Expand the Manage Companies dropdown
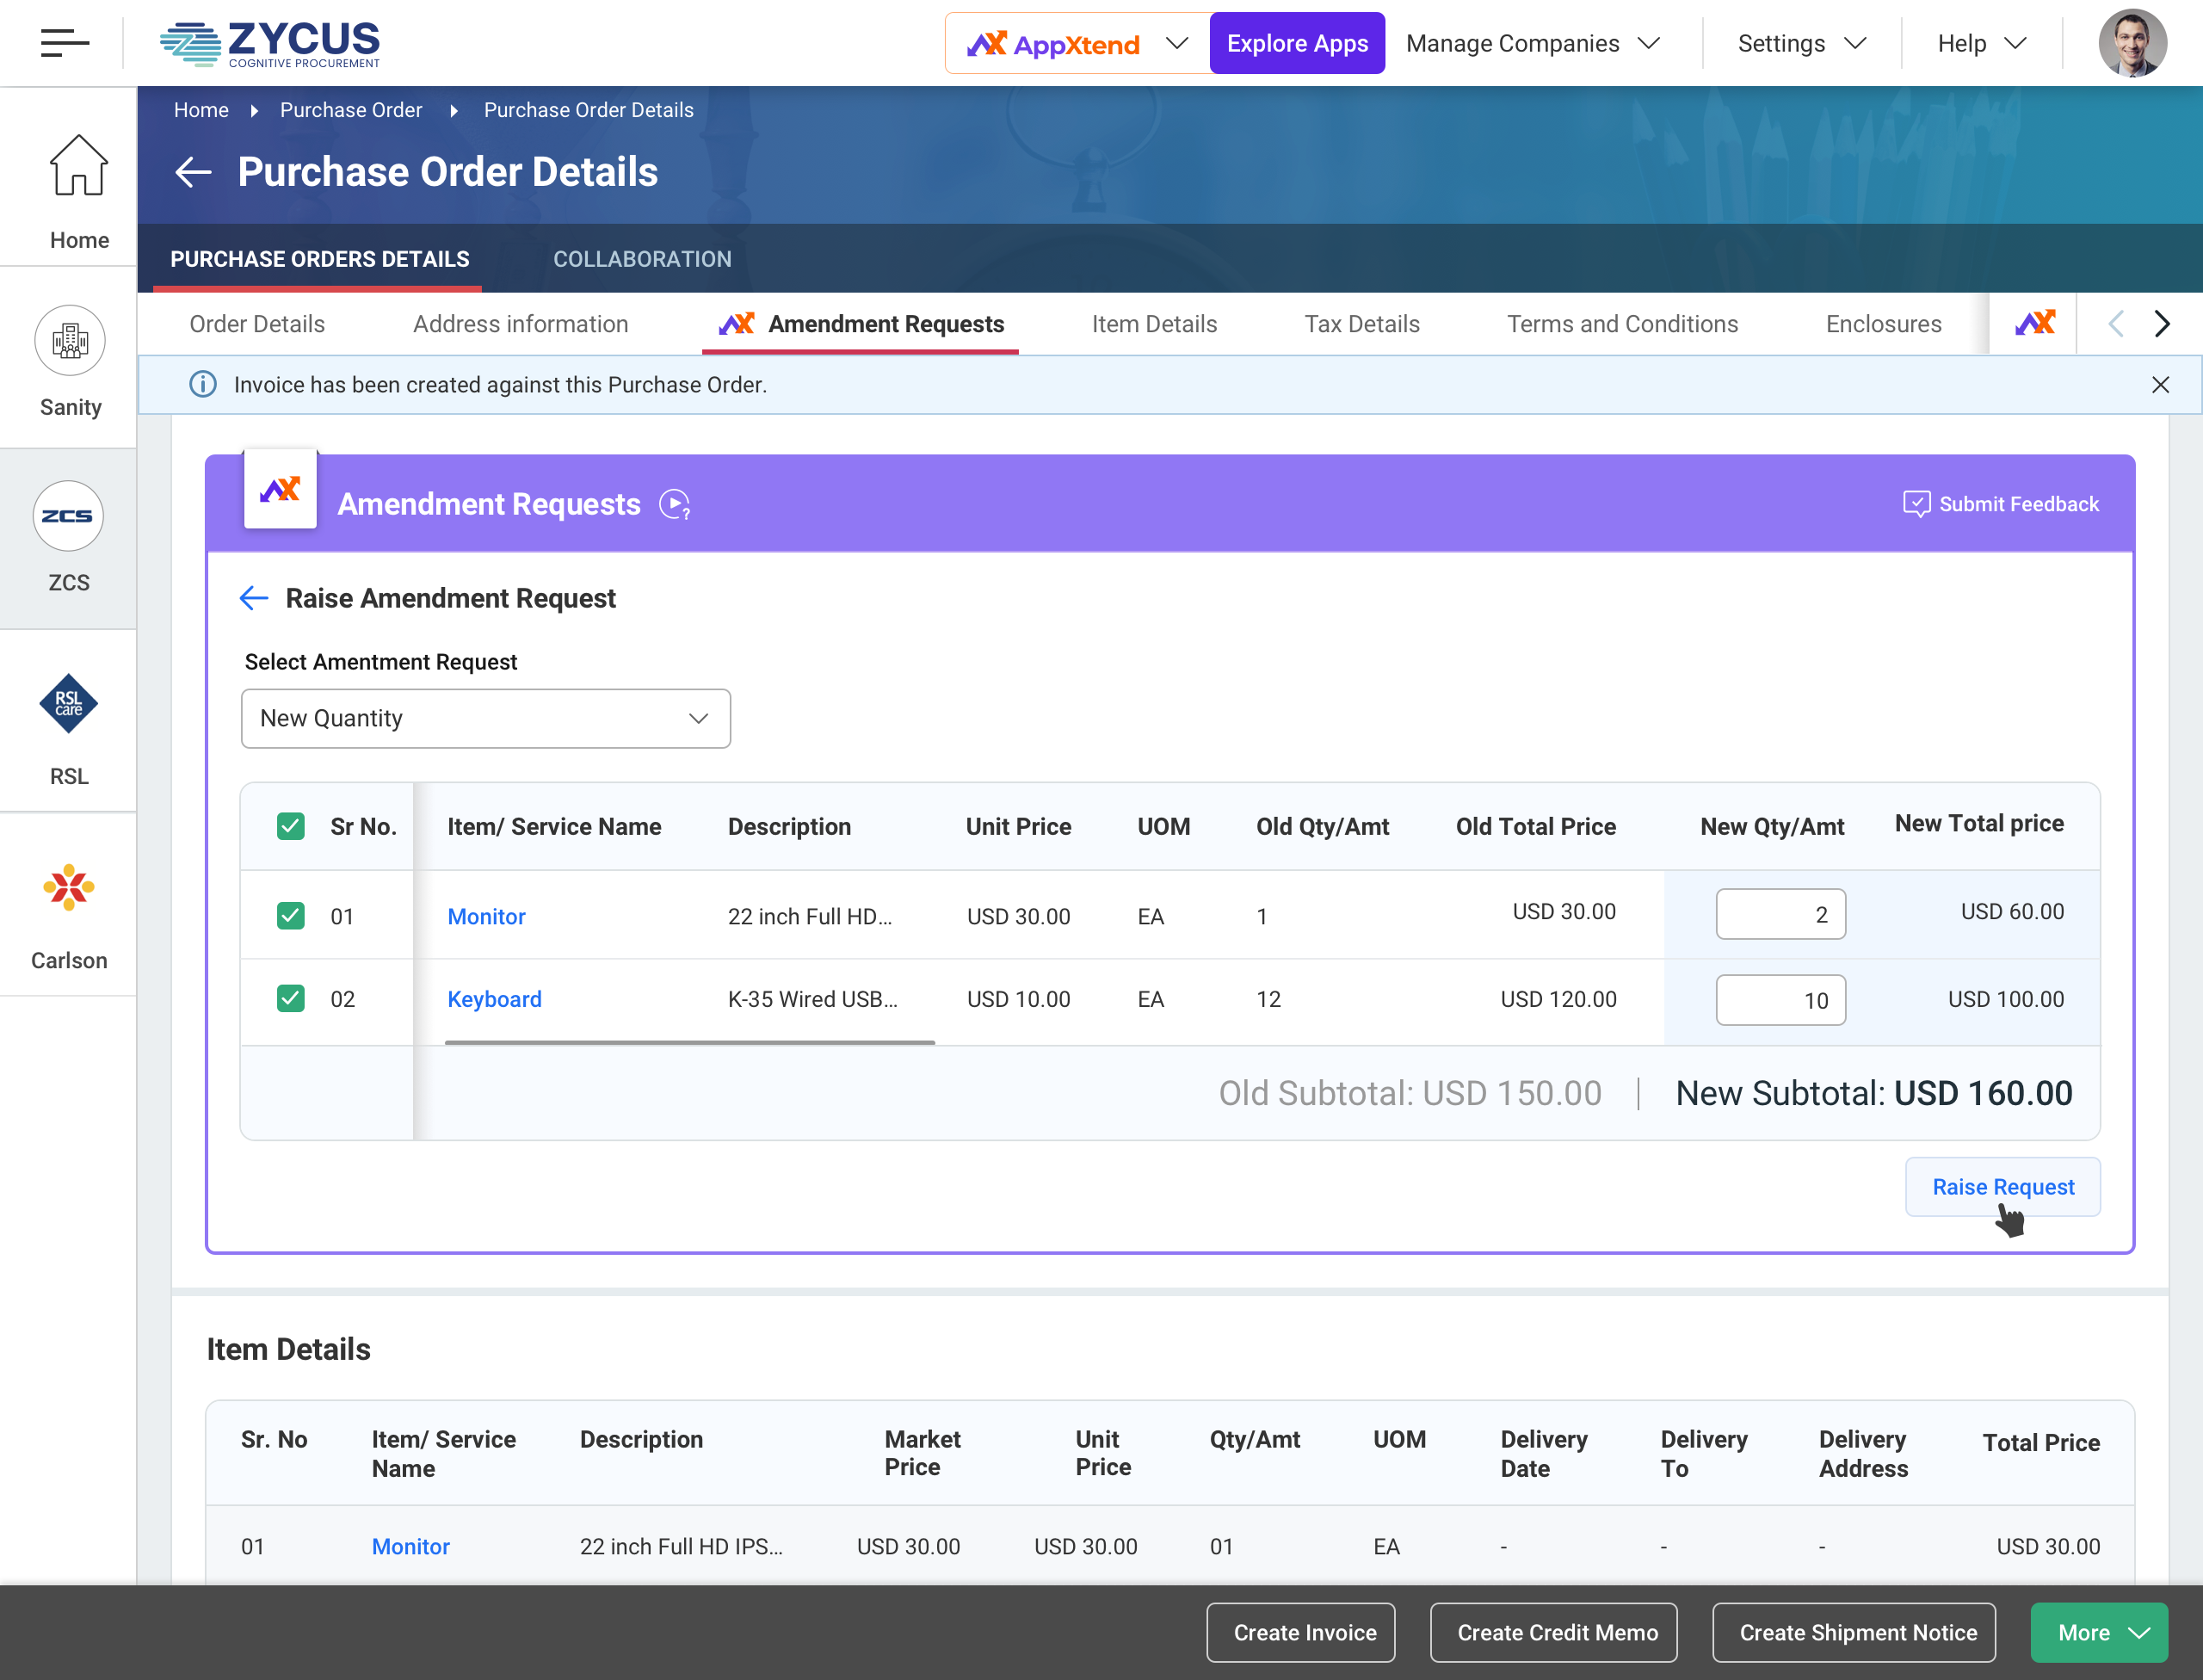 pos(1532,43)
